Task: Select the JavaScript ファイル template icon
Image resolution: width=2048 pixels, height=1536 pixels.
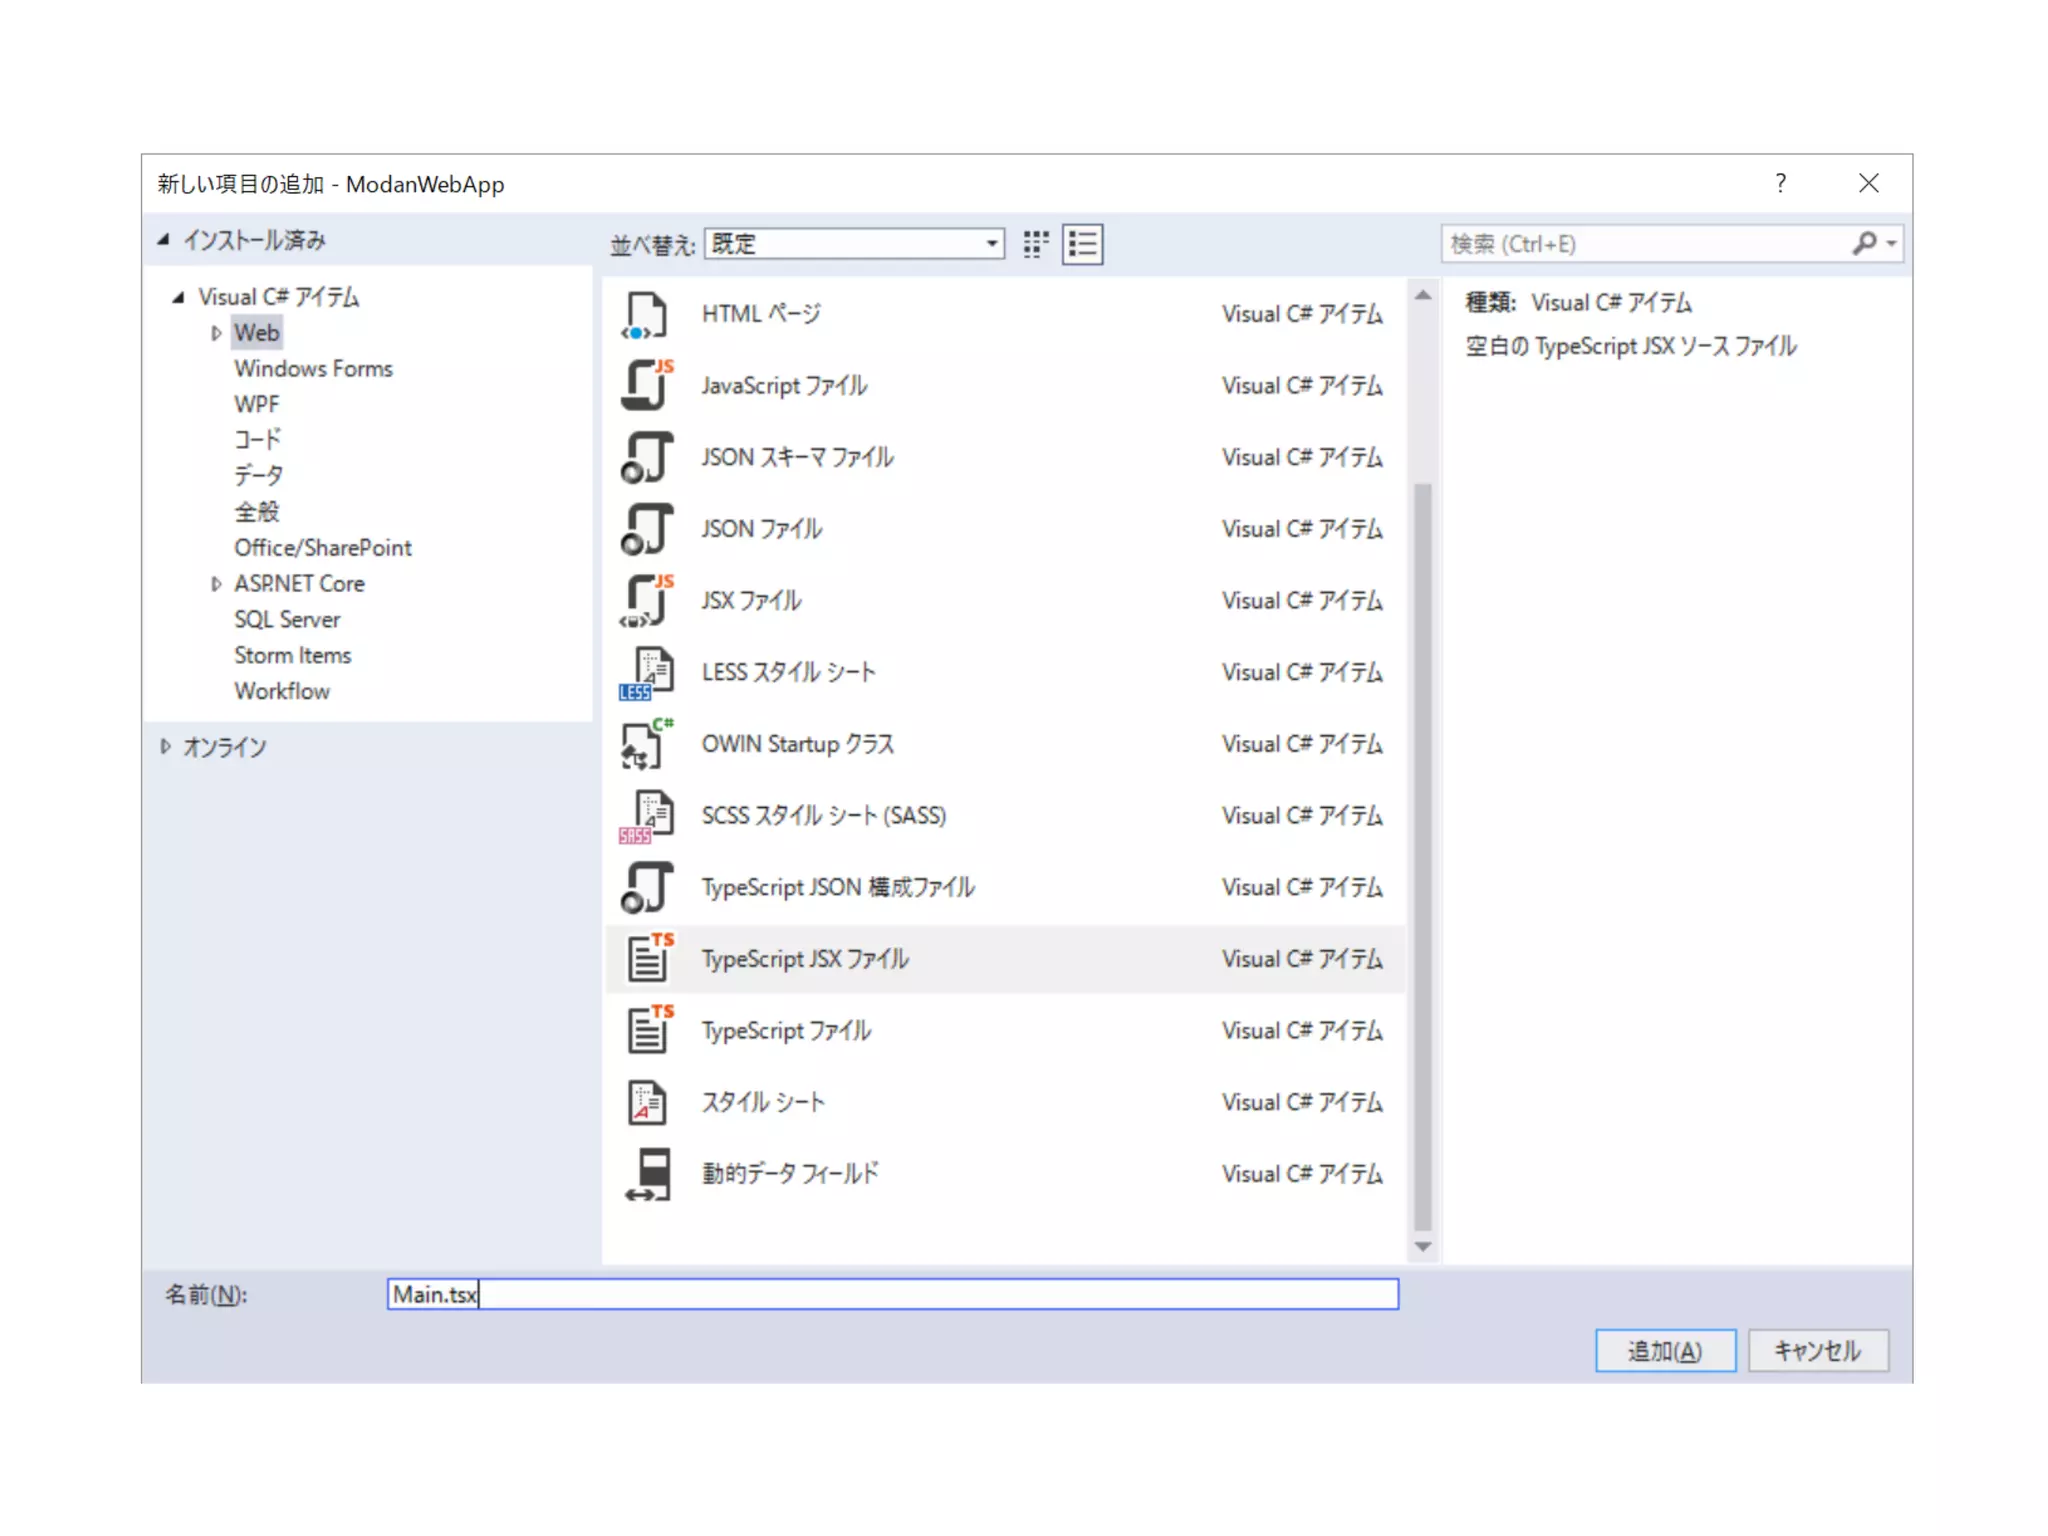Action: click(x=646, y=386)
